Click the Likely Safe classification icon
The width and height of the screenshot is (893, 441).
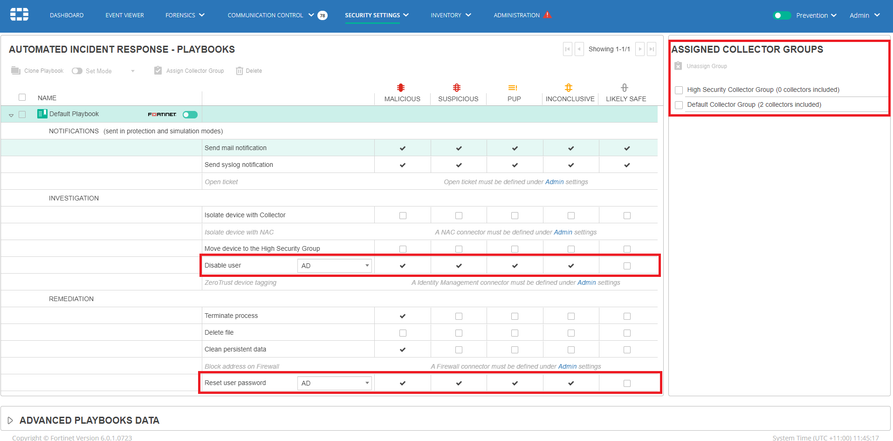624,88
